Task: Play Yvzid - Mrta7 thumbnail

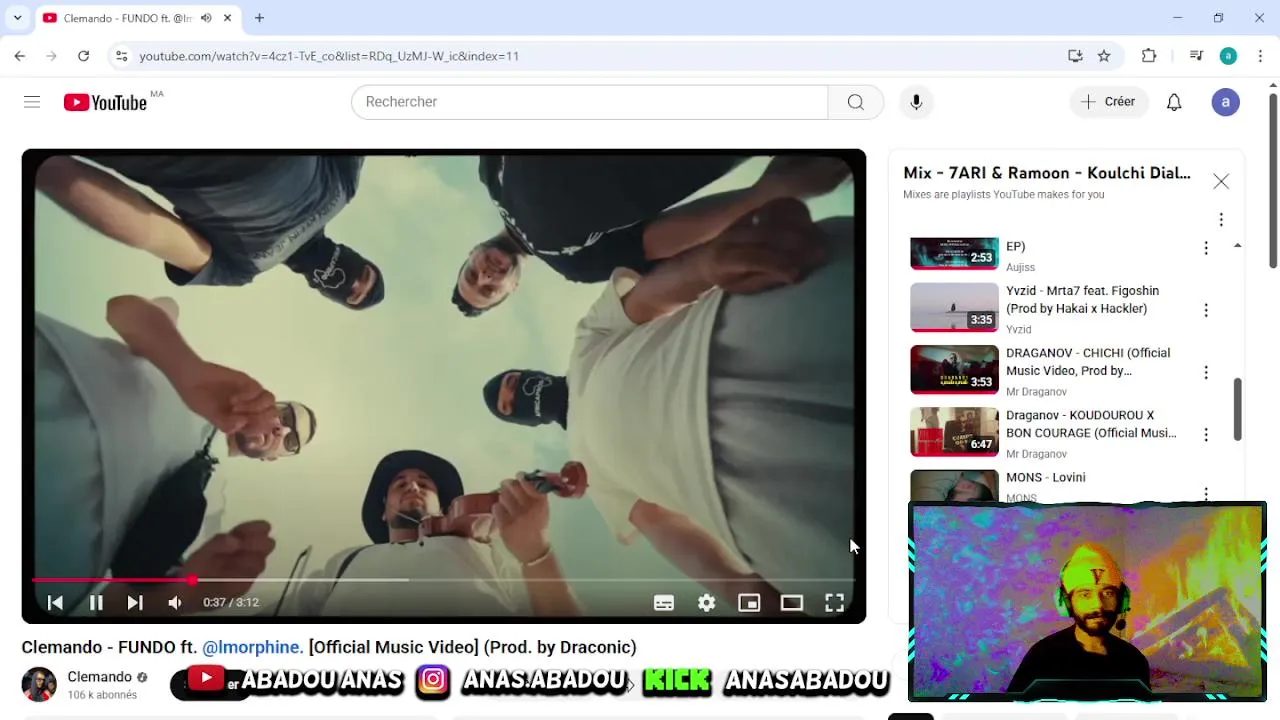Action: pyautogui.click(x=954, y=307)
